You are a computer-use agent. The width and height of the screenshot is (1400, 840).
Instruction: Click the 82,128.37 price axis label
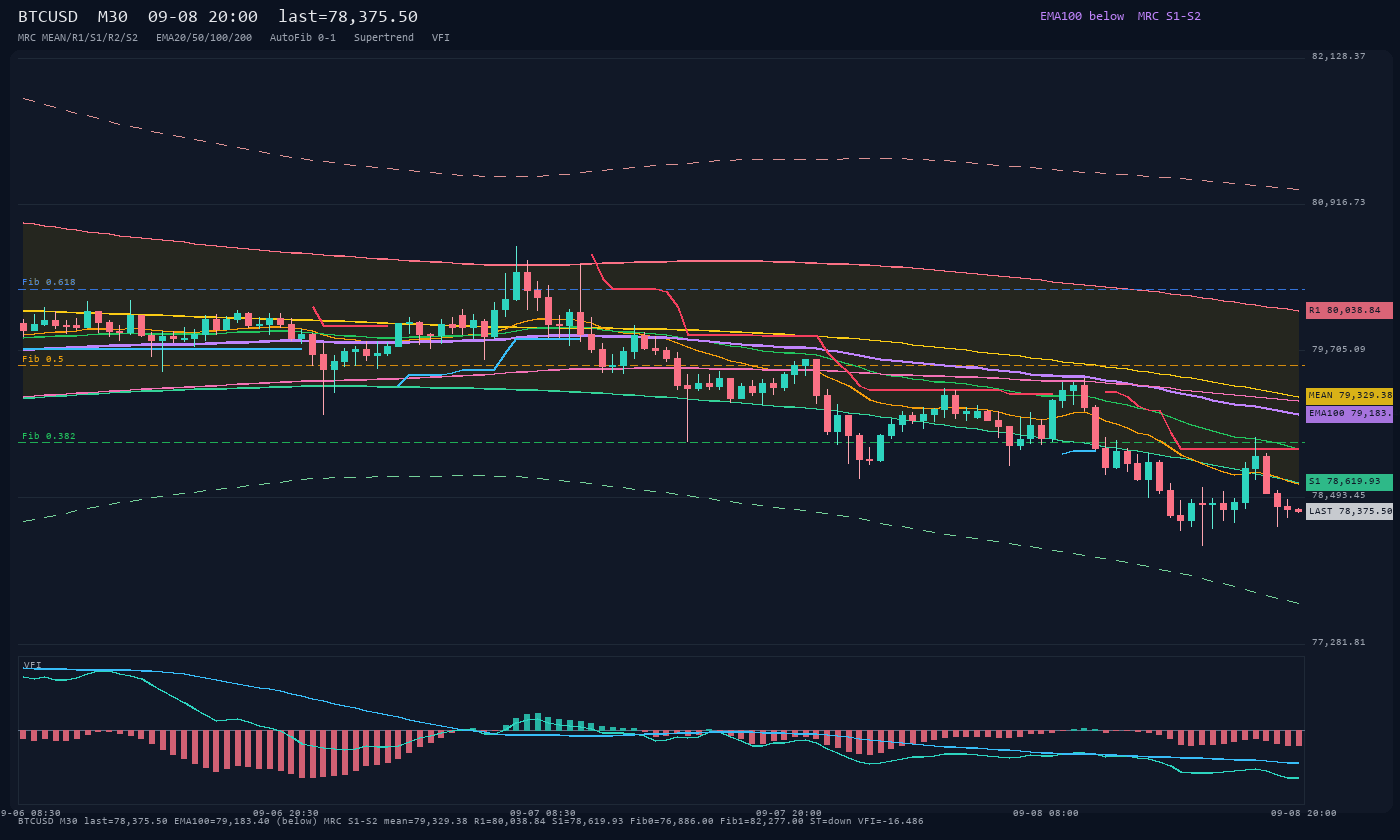(1339, 57)
